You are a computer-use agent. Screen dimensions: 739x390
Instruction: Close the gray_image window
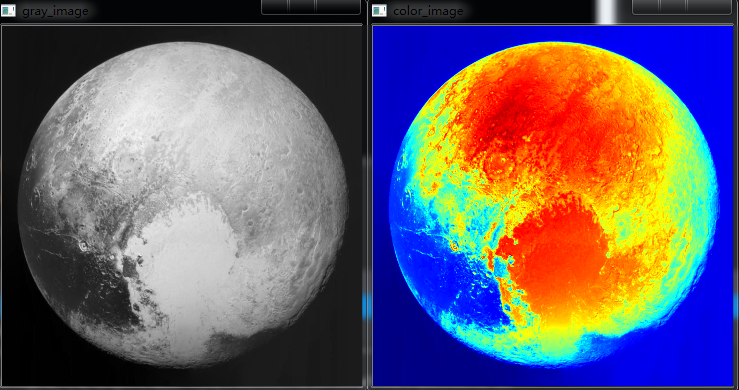pos(337,6)
